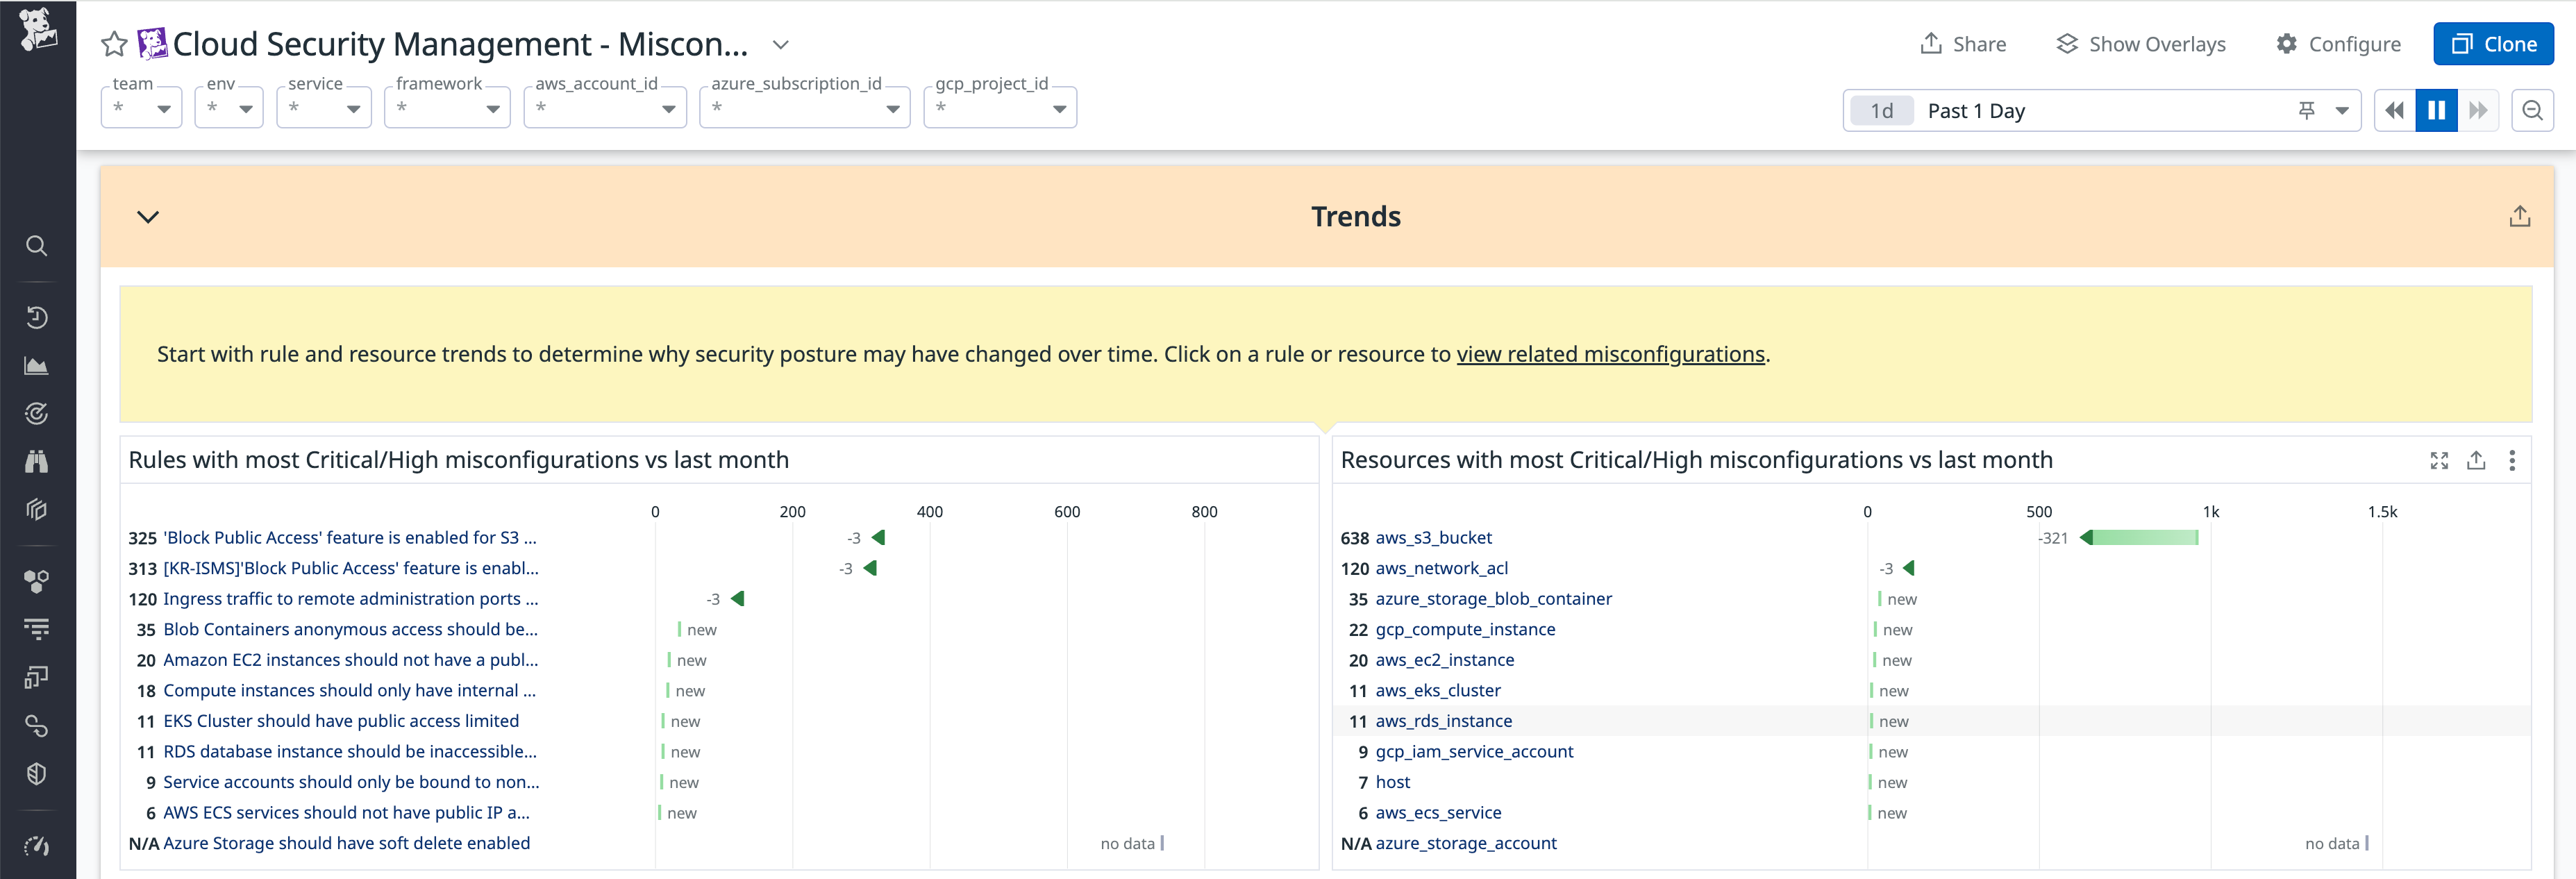Open Search in the left sidebar
This screenshot has height=879, width=2576.
coord(37,245)
